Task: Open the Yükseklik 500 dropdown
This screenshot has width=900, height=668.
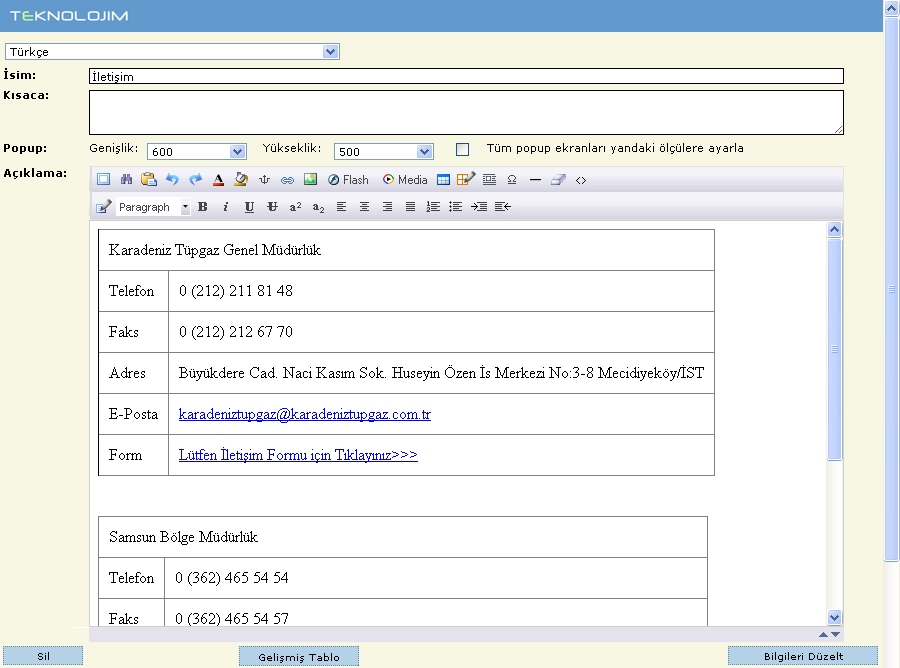Action: point(383,152)
